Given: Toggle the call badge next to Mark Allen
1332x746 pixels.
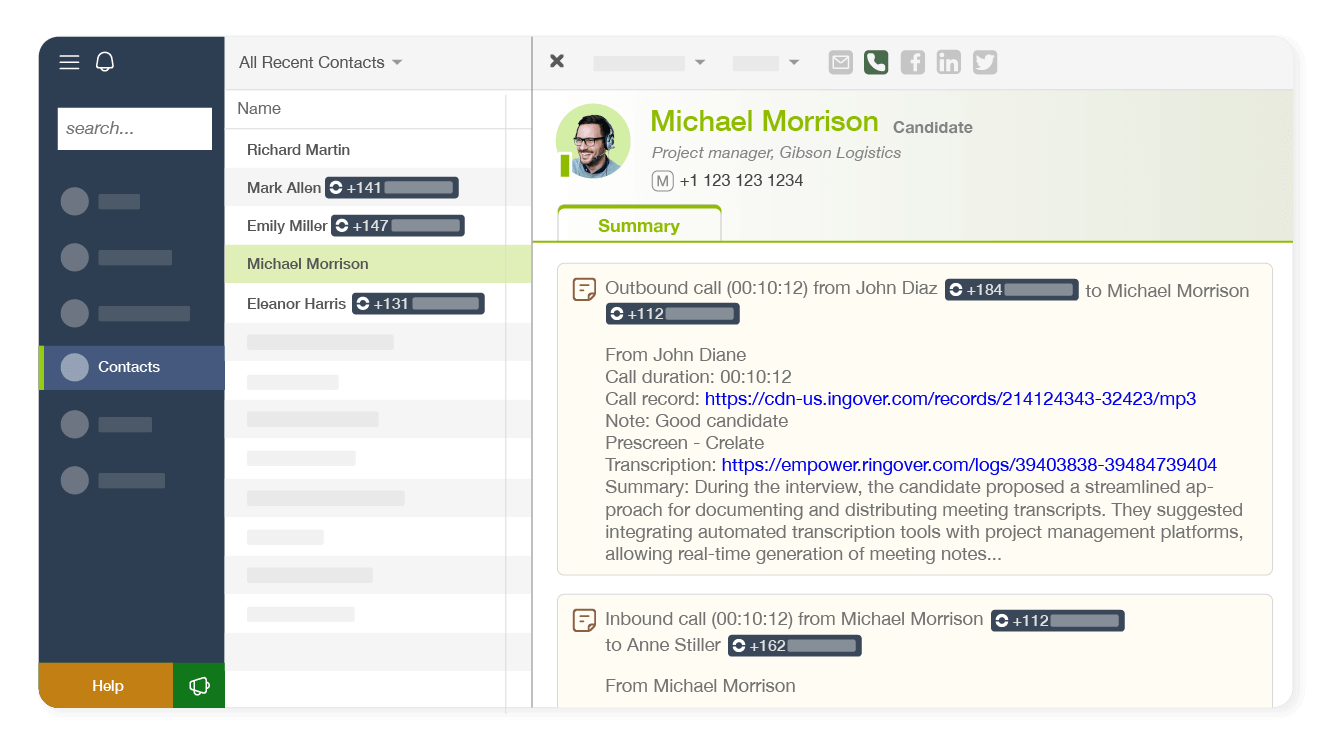Looking at the screenshot, I should (x=391, y=187).
